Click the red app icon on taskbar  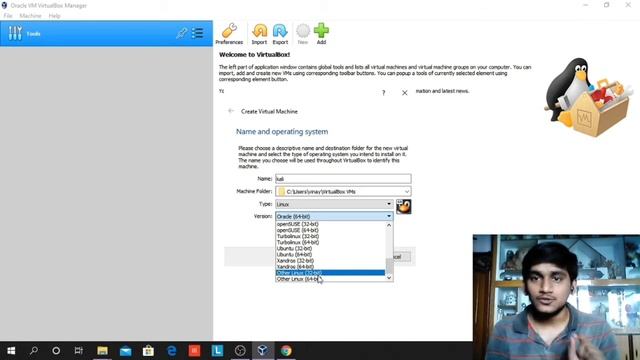pos(194,351)
